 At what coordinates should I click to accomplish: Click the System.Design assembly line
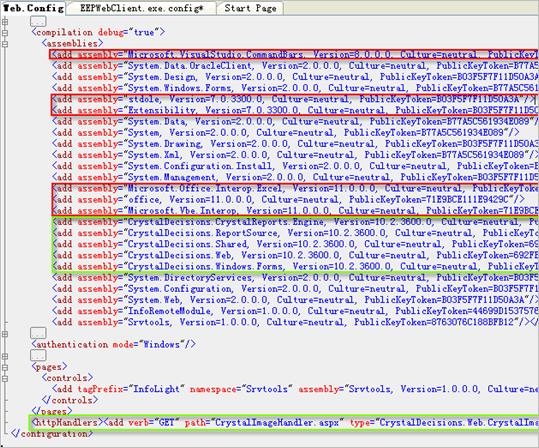[x=295, y=77]
